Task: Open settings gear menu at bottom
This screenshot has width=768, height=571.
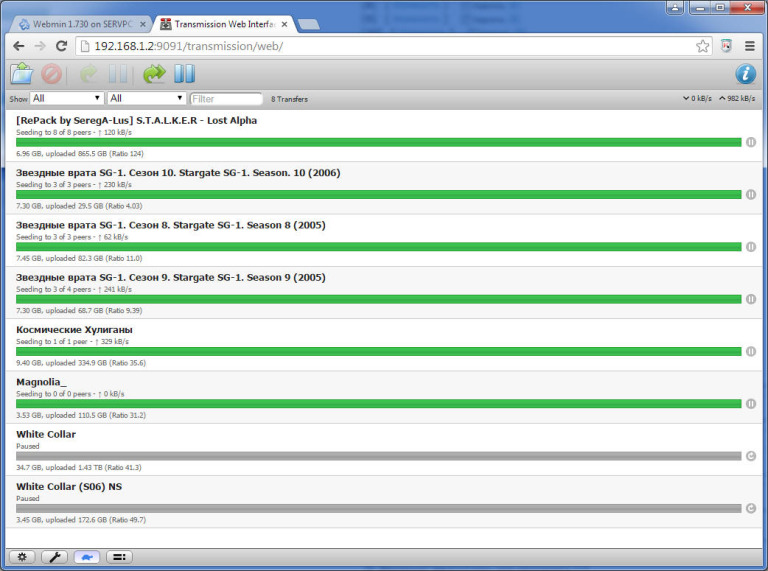Action: [x=22, y=557]
